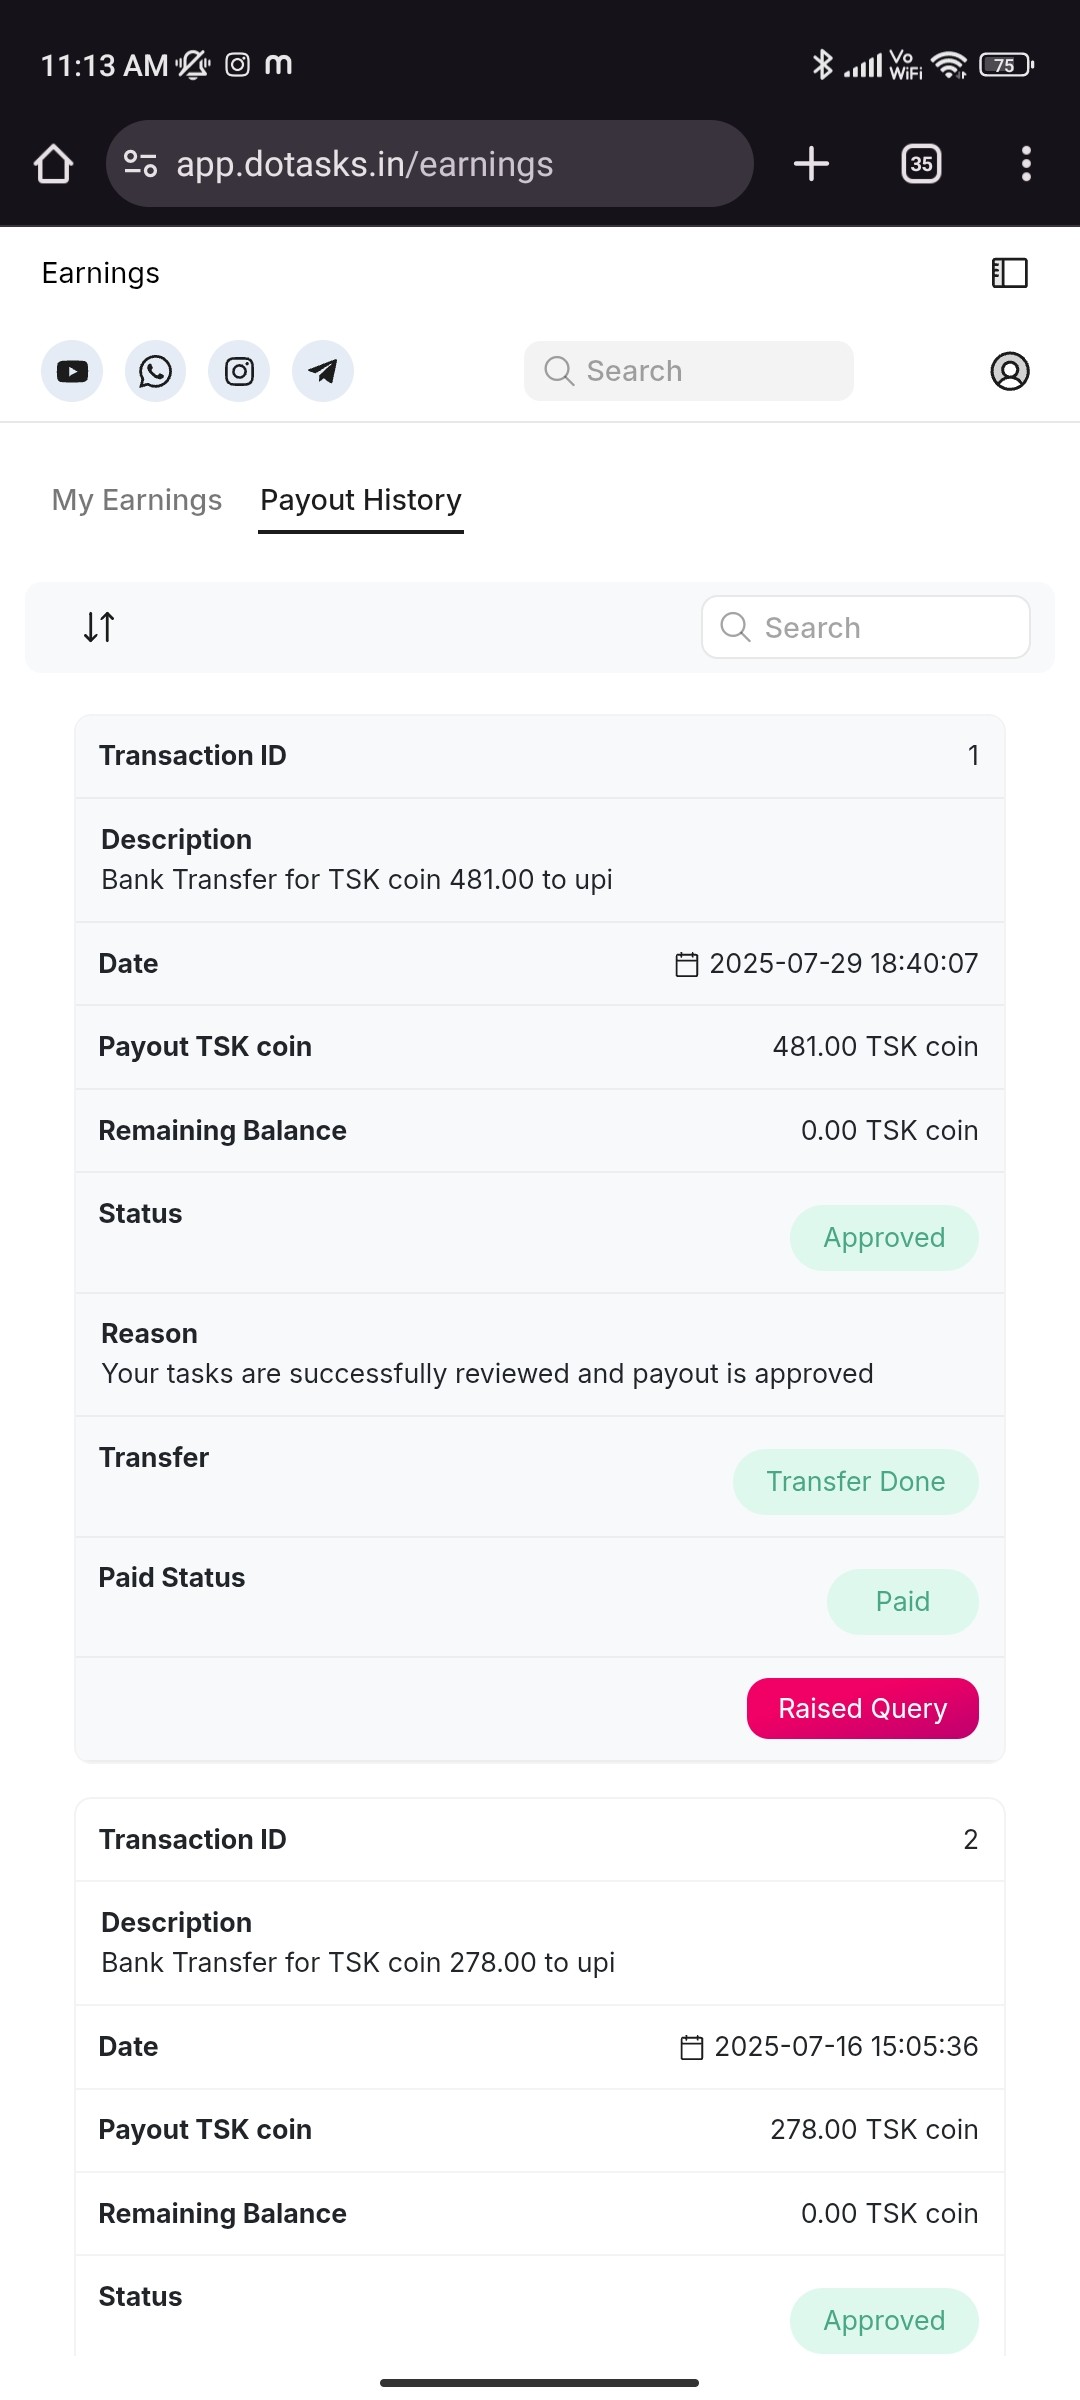Tap the WhatsApp icon
1080x2400 pixels.
tap(155, 372)
